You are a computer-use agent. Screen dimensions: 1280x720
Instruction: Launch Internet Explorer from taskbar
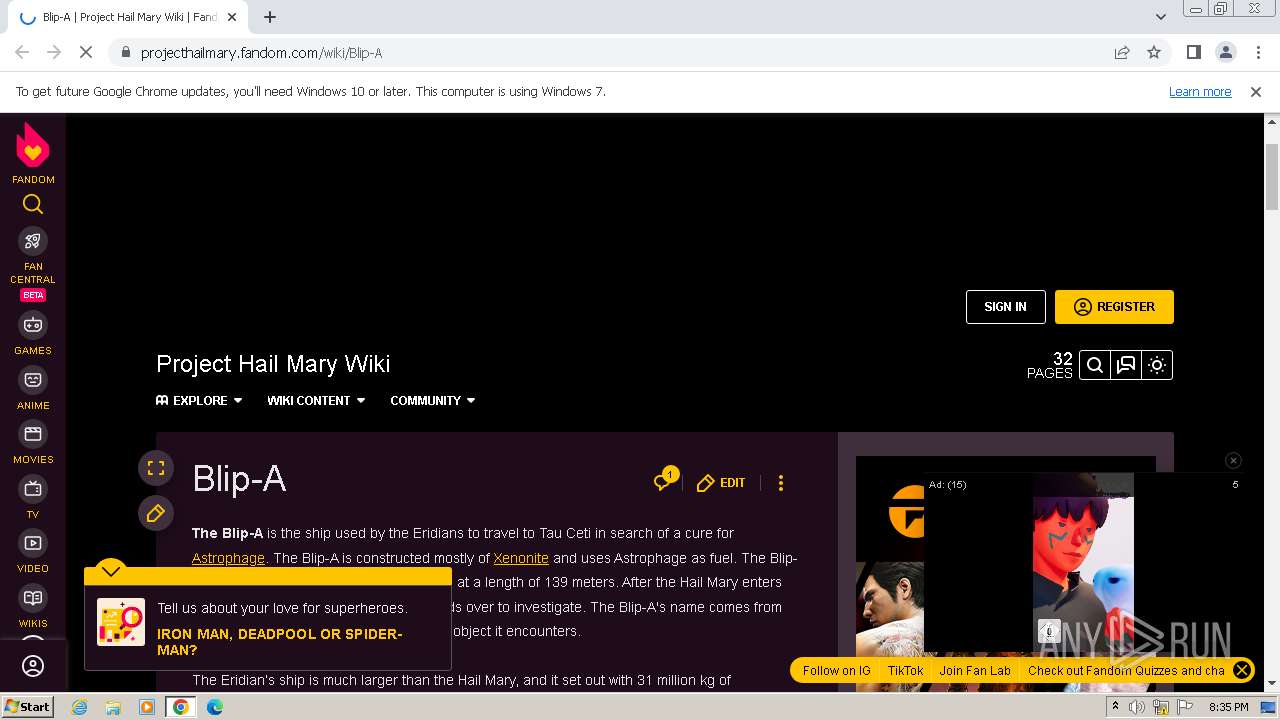coord(79,707)
